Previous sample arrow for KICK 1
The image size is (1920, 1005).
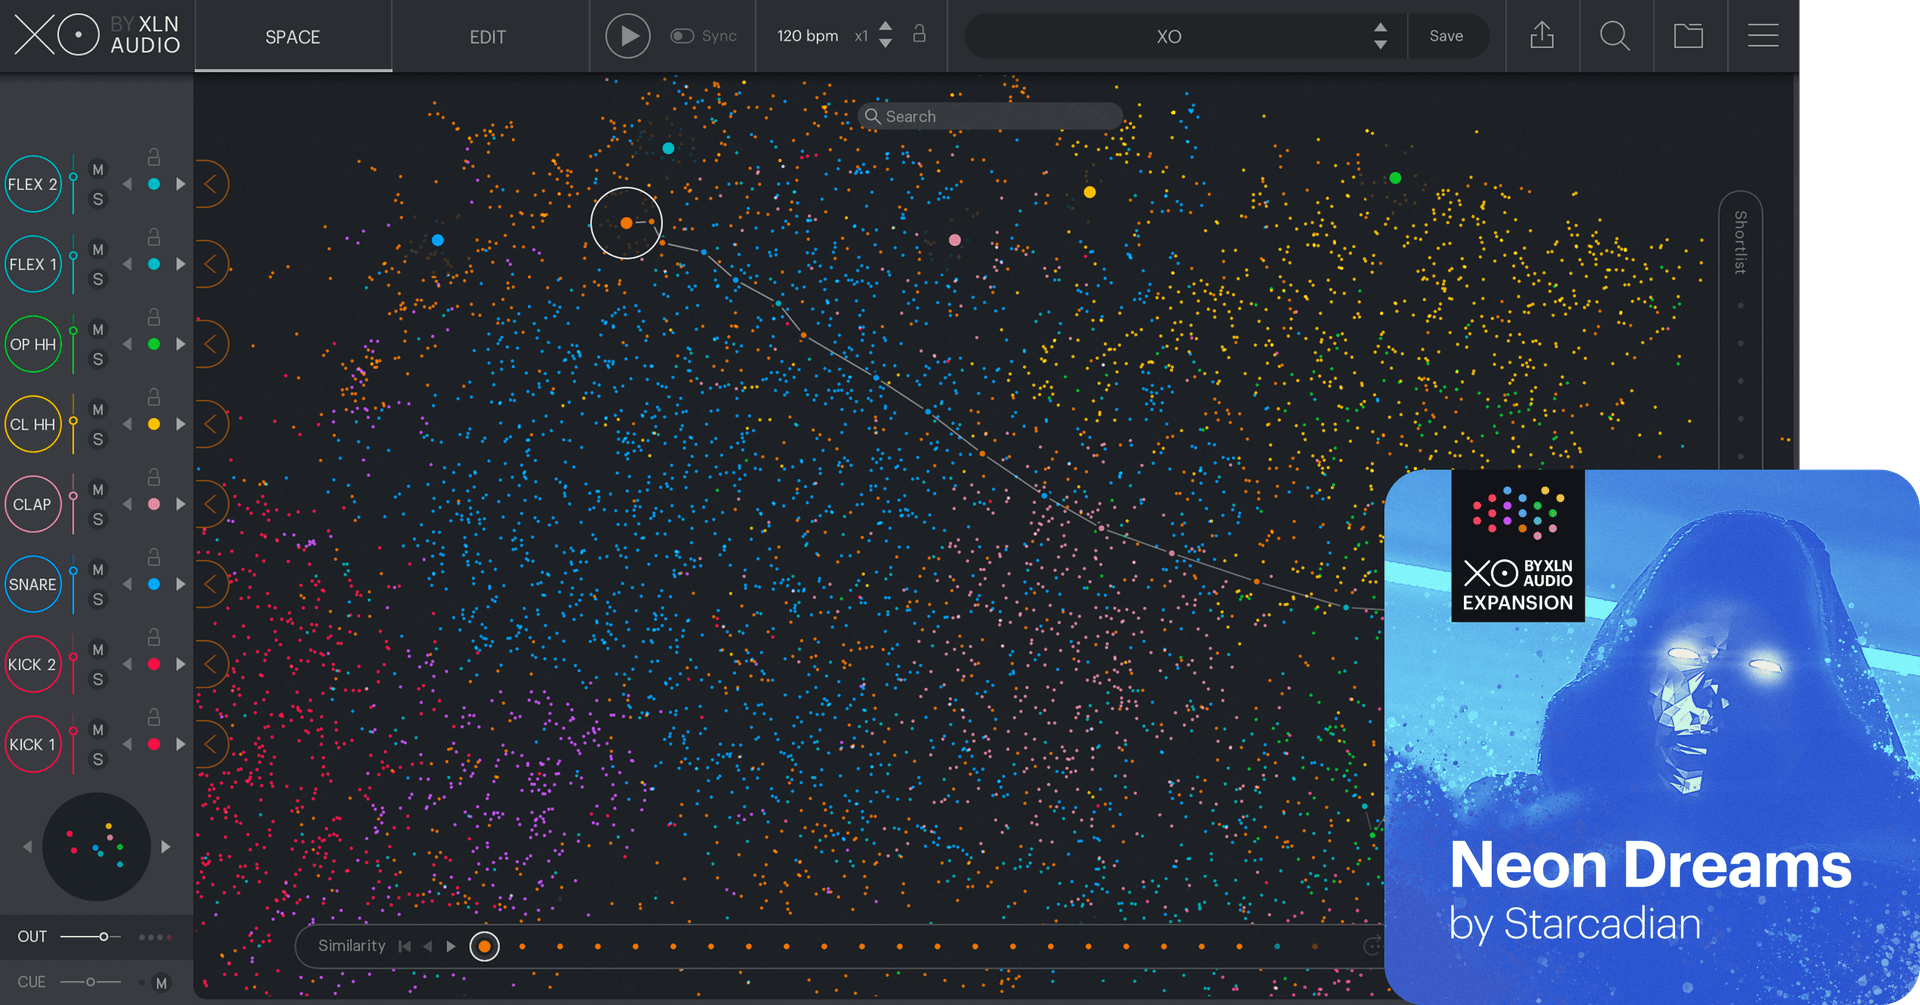tap(127, 744)
